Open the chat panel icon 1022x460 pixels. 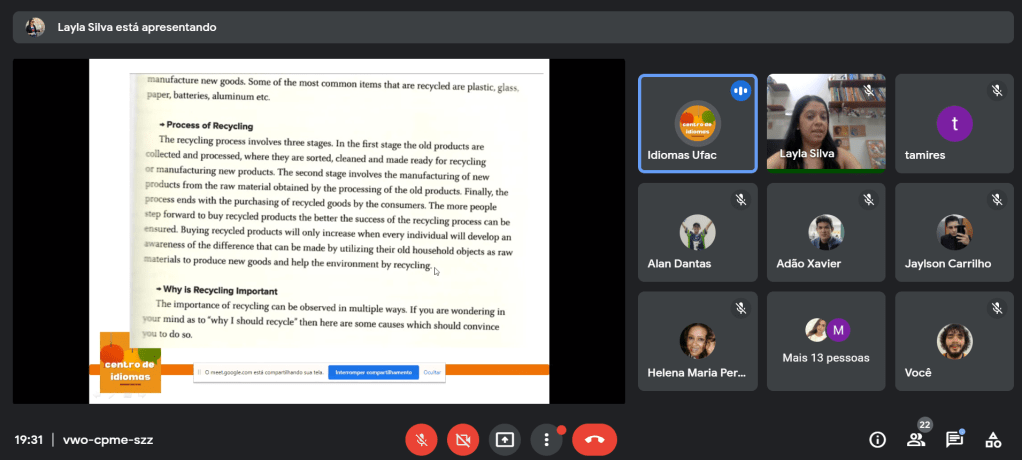coord(954,439)
